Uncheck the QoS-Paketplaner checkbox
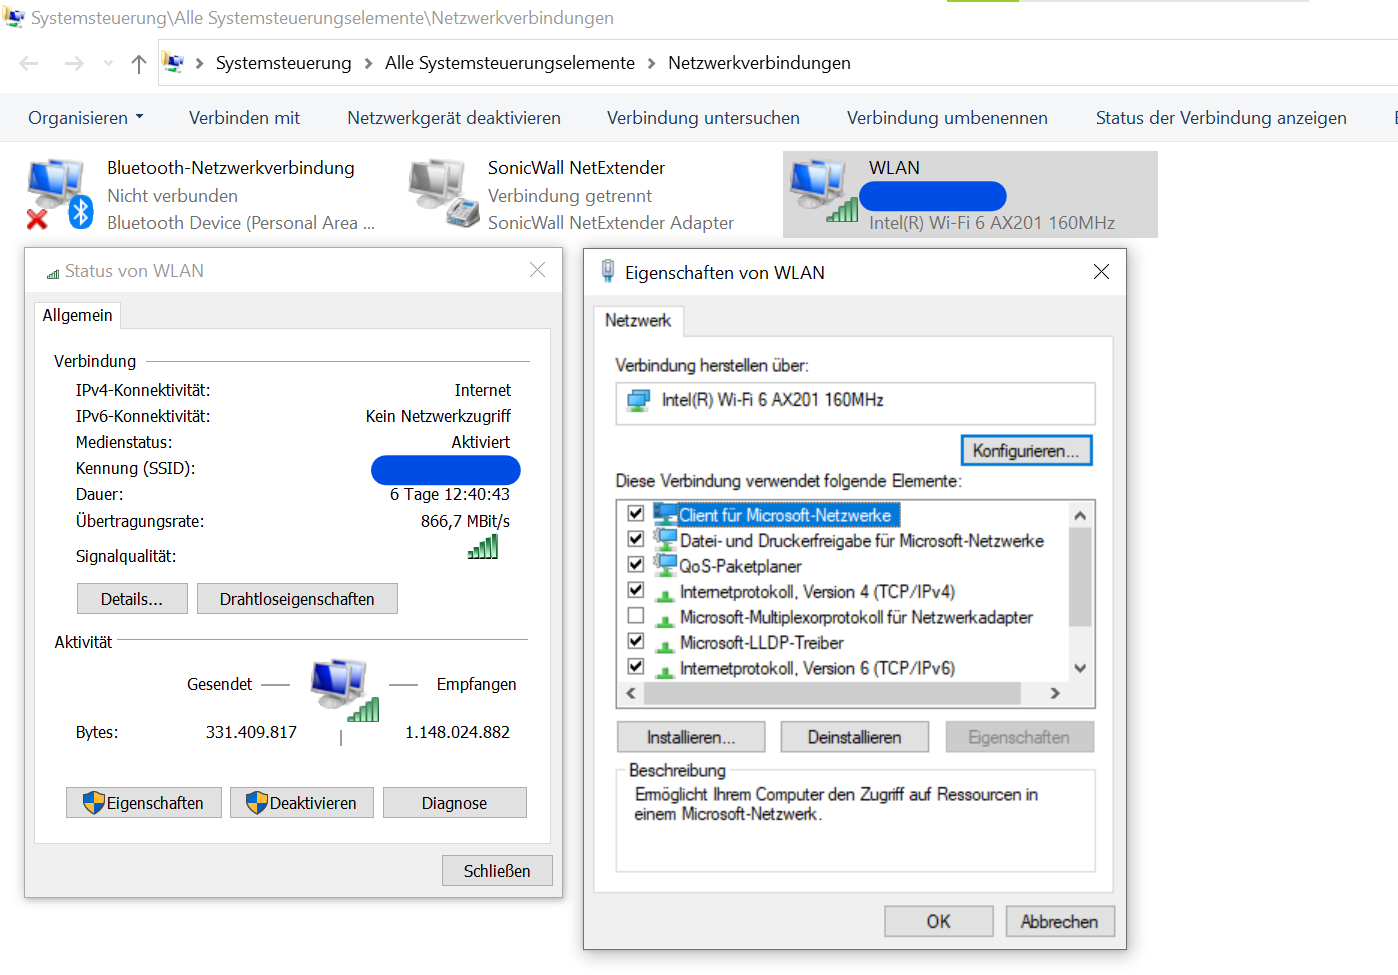This screenshot has height=975, width=1398. coord(635,564)
